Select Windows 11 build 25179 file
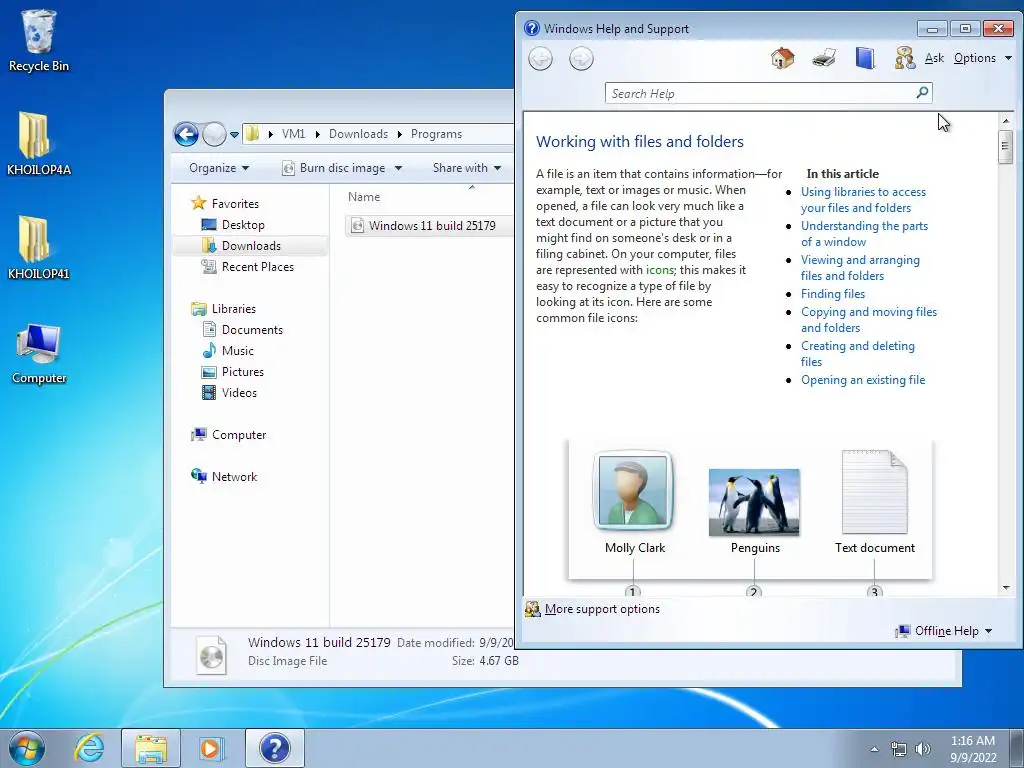Viewport: 1024px width, 768px height. pos(431,225)
